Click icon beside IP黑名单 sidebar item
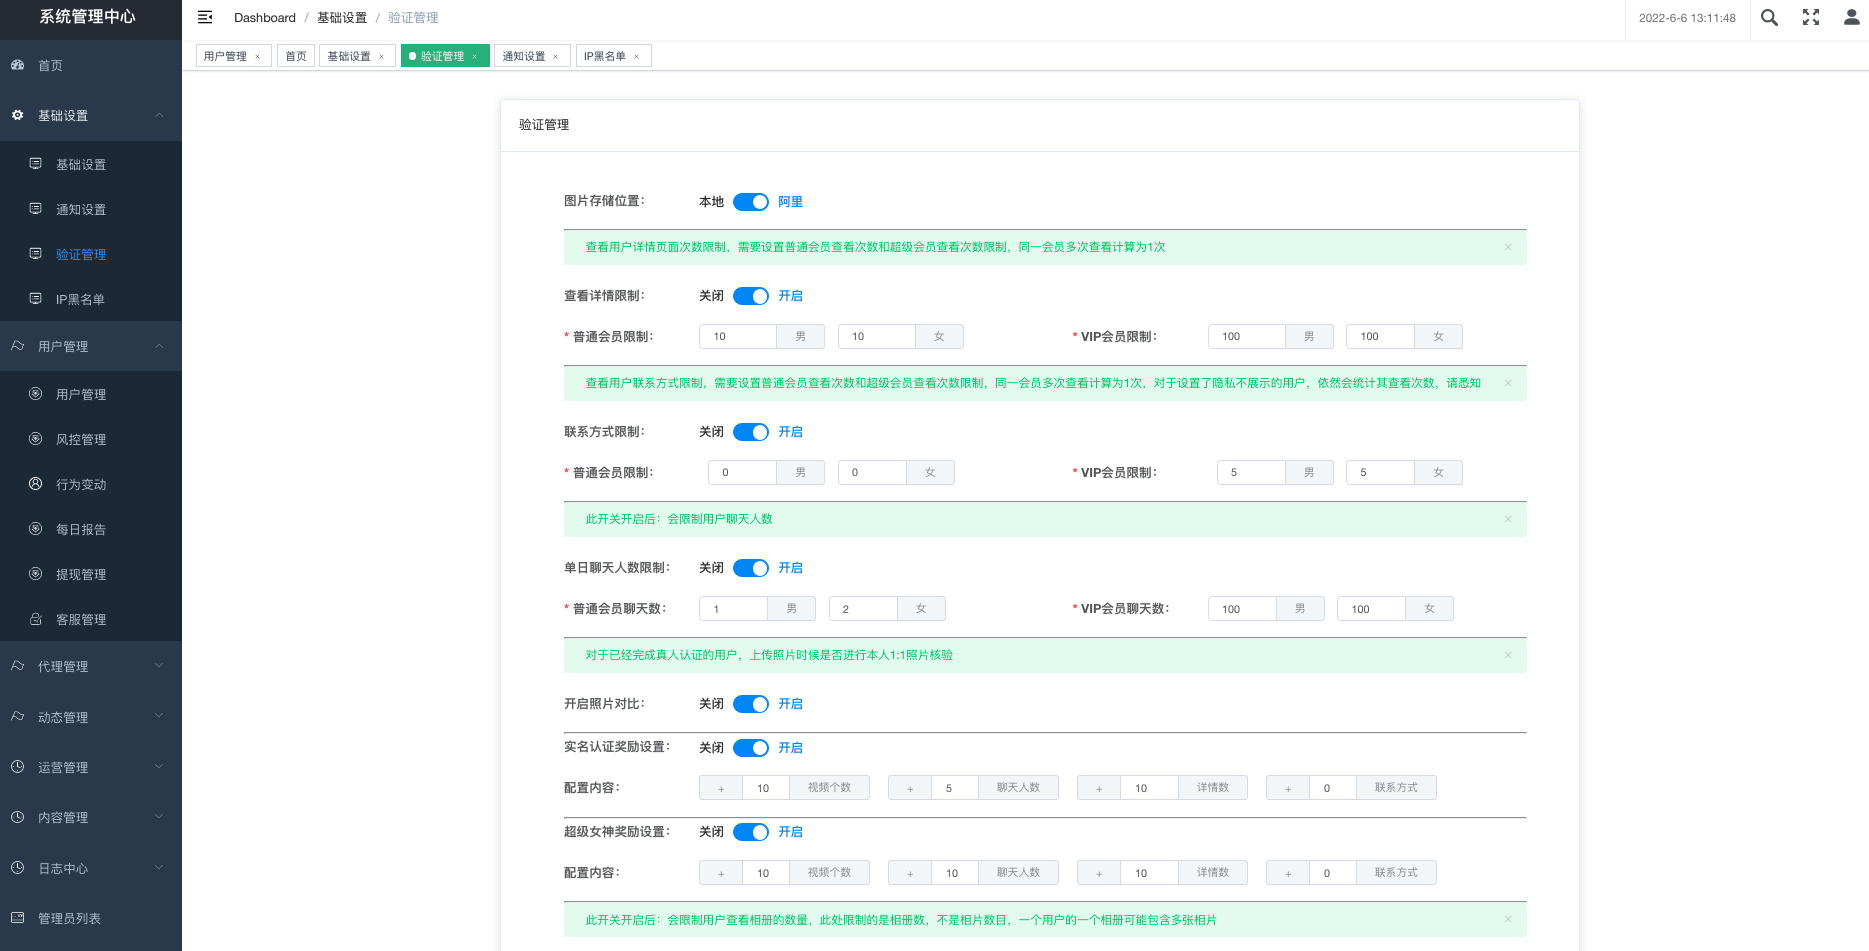Image resolution: width=1869 pixels, height=951 pixels. coord(36,299)
